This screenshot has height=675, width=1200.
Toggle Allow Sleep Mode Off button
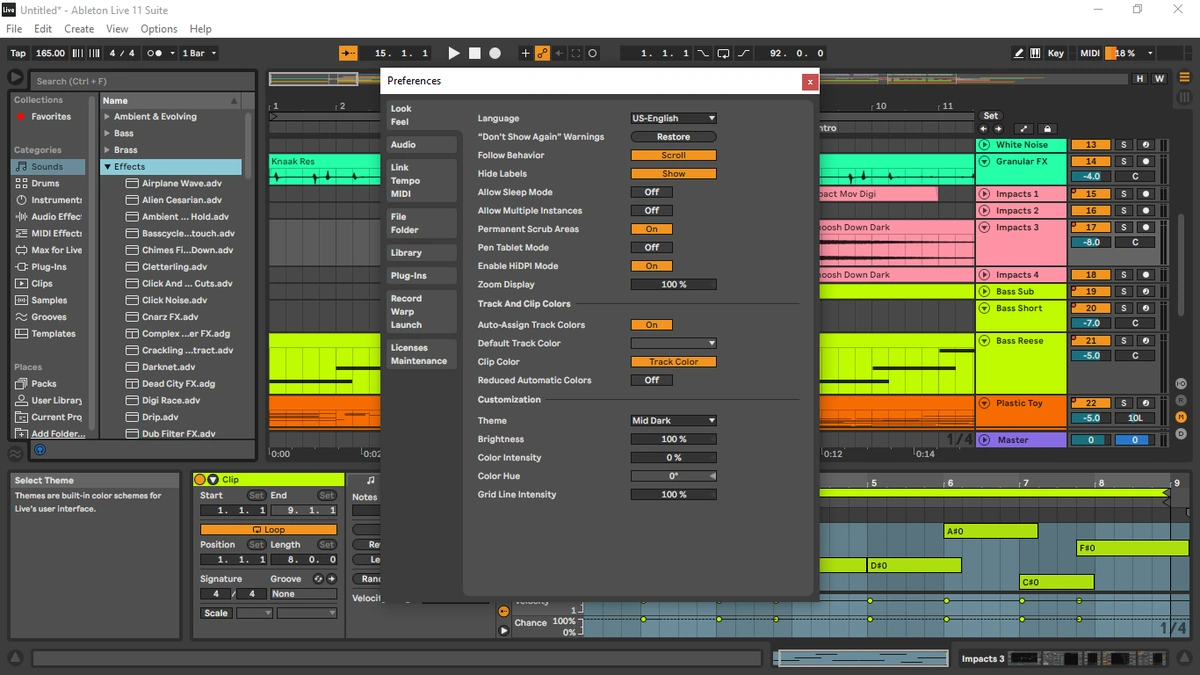[x=652, y=192]
